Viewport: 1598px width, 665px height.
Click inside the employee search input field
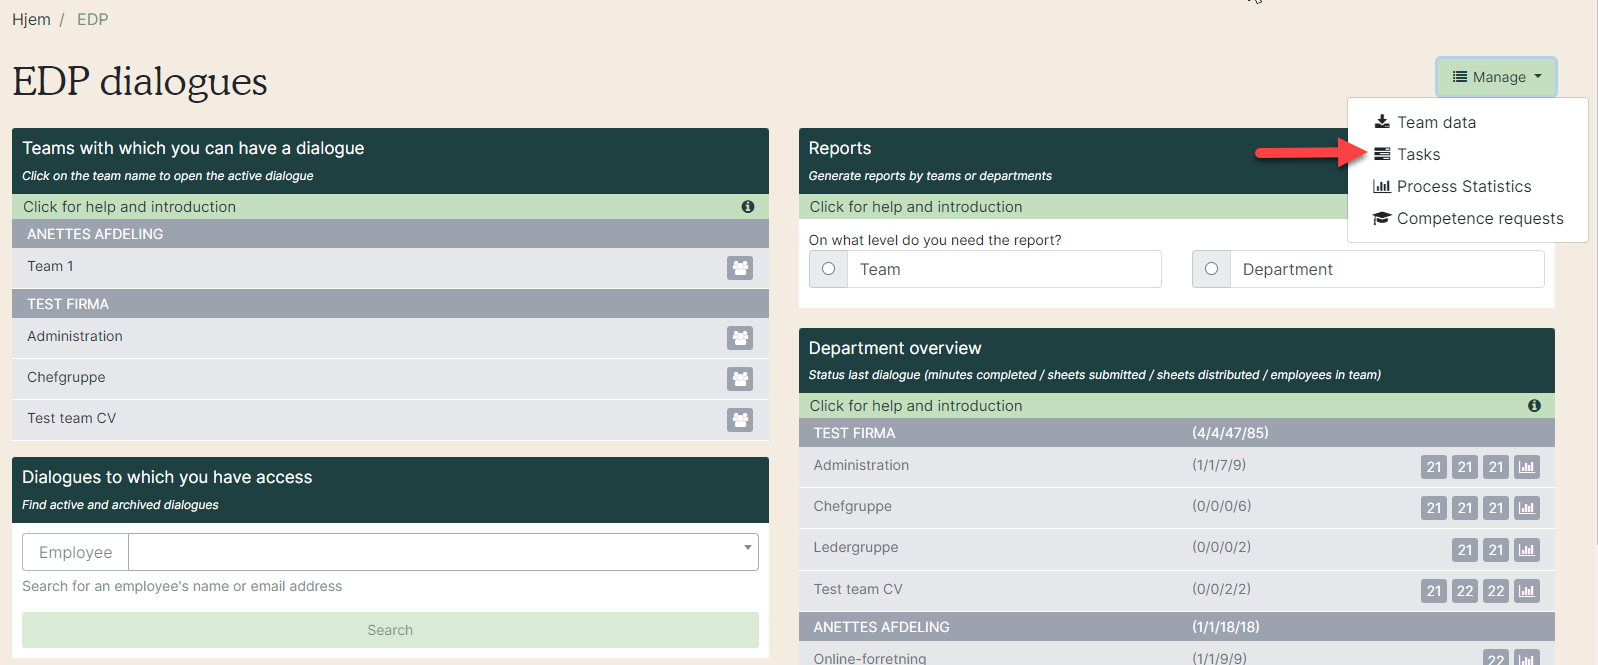click(x=443, y=552)
